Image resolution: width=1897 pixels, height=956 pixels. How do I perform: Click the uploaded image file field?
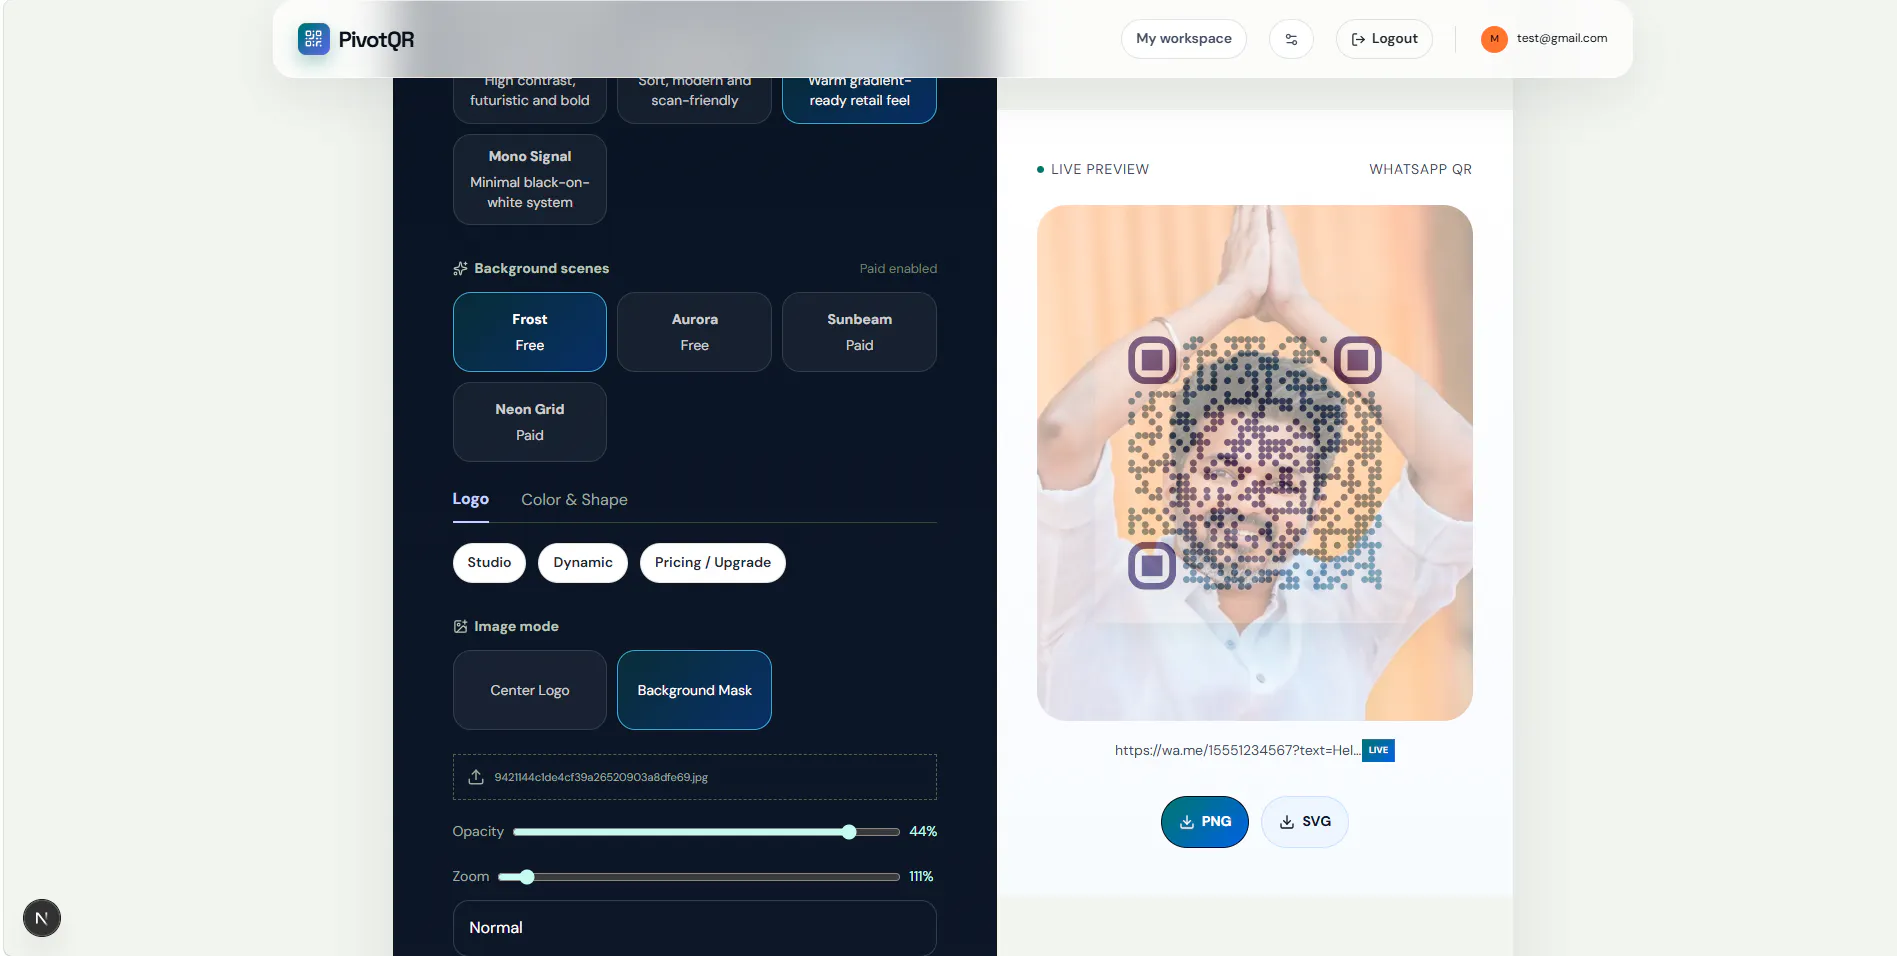tap(695, 777)
